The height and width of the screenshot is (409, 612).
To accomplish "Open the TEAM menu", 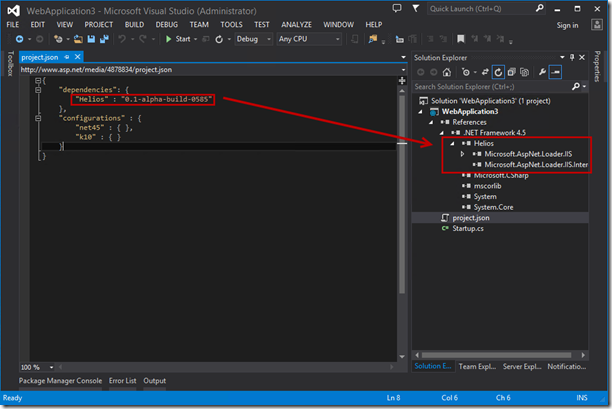I will [x=199, y=25].
